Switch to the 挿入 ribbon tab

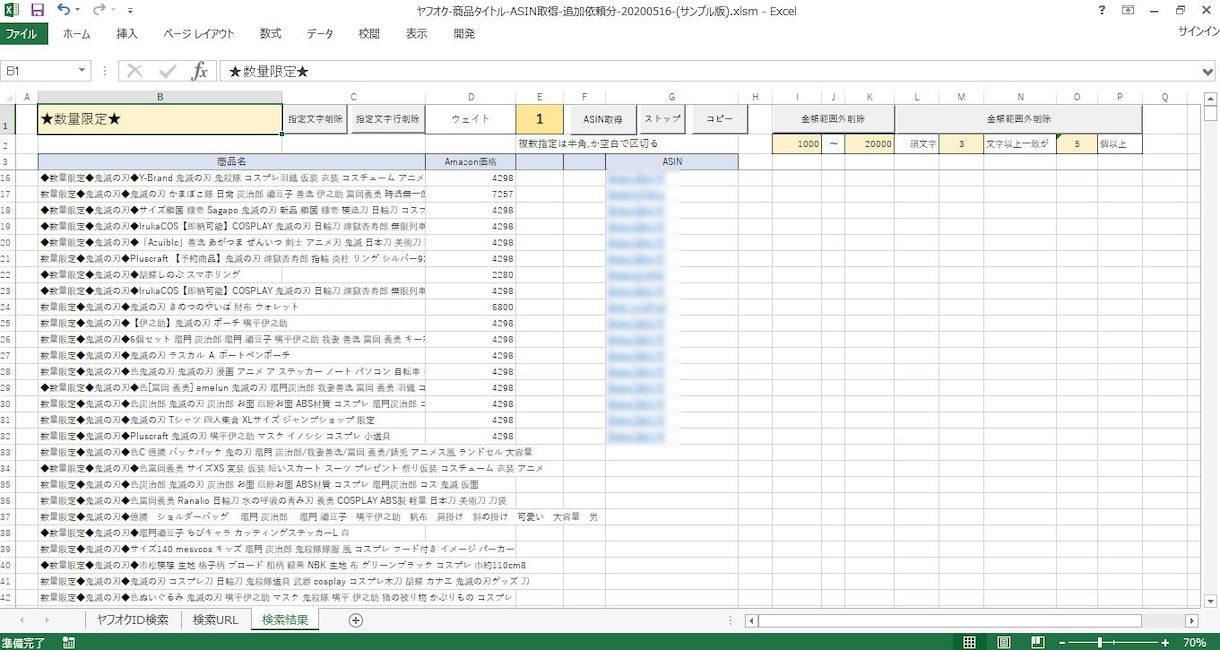127,33
